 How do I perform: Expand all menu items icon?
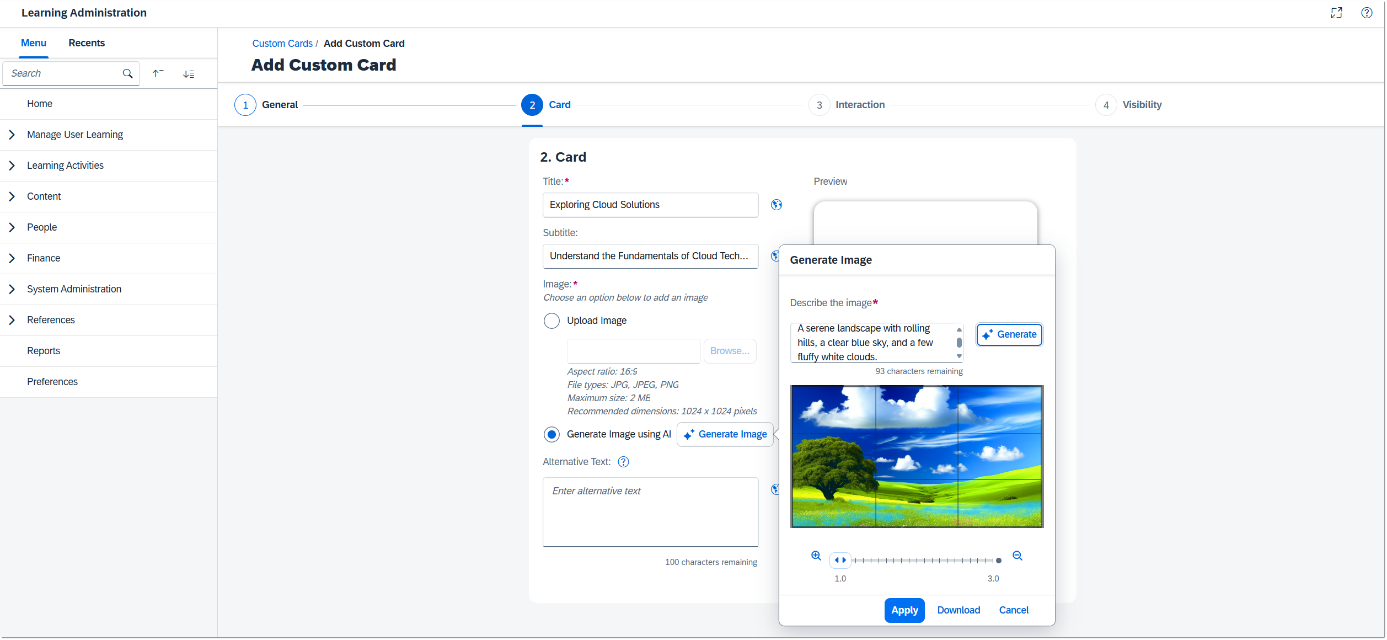pos(188,73)
